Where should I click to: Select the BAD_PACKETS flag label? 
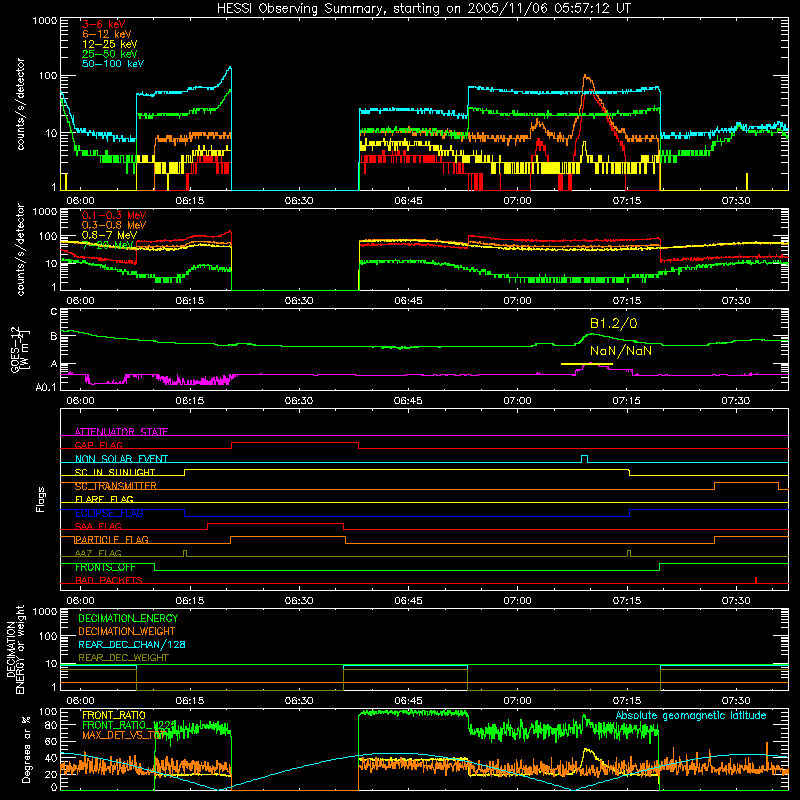109,580
